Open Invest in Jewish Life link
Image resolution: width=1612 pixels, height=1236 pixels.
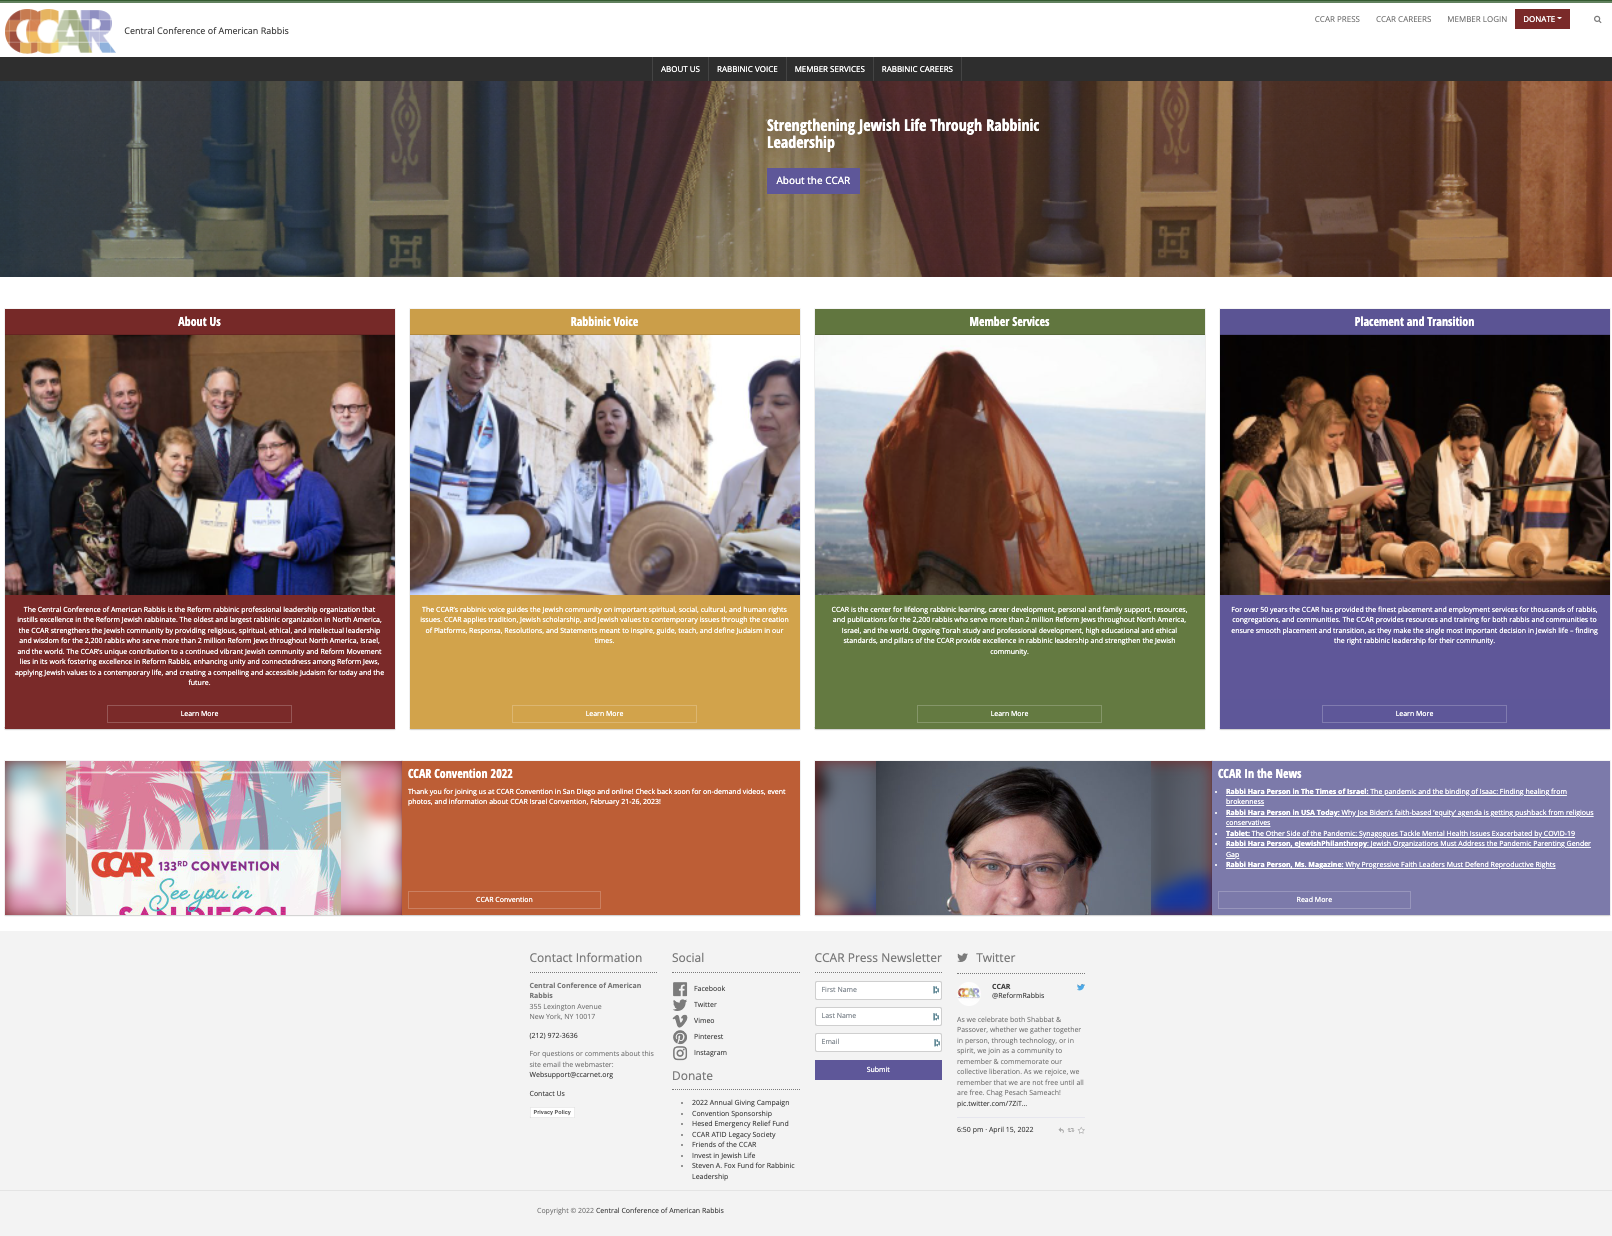pyautogui.click(x=724, y=1156)
